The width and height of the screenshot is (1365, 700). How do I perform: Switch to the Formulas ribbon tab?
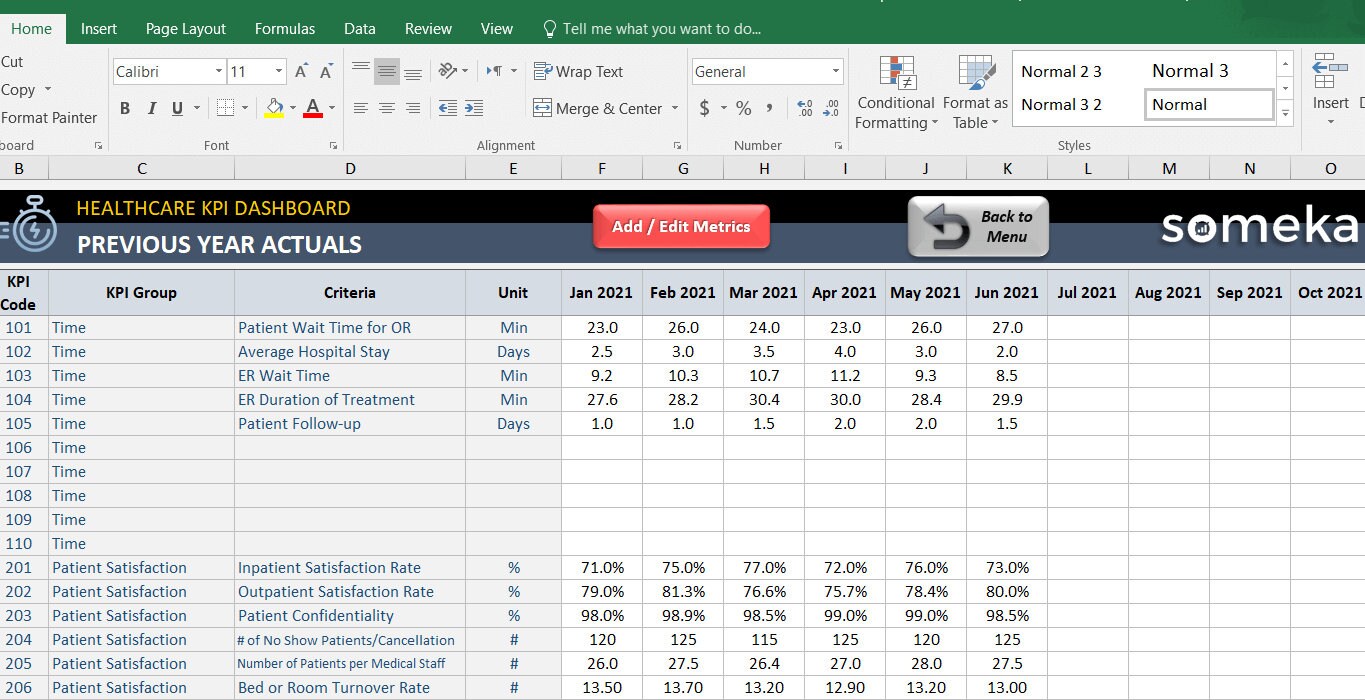click(x=284, y=28)
